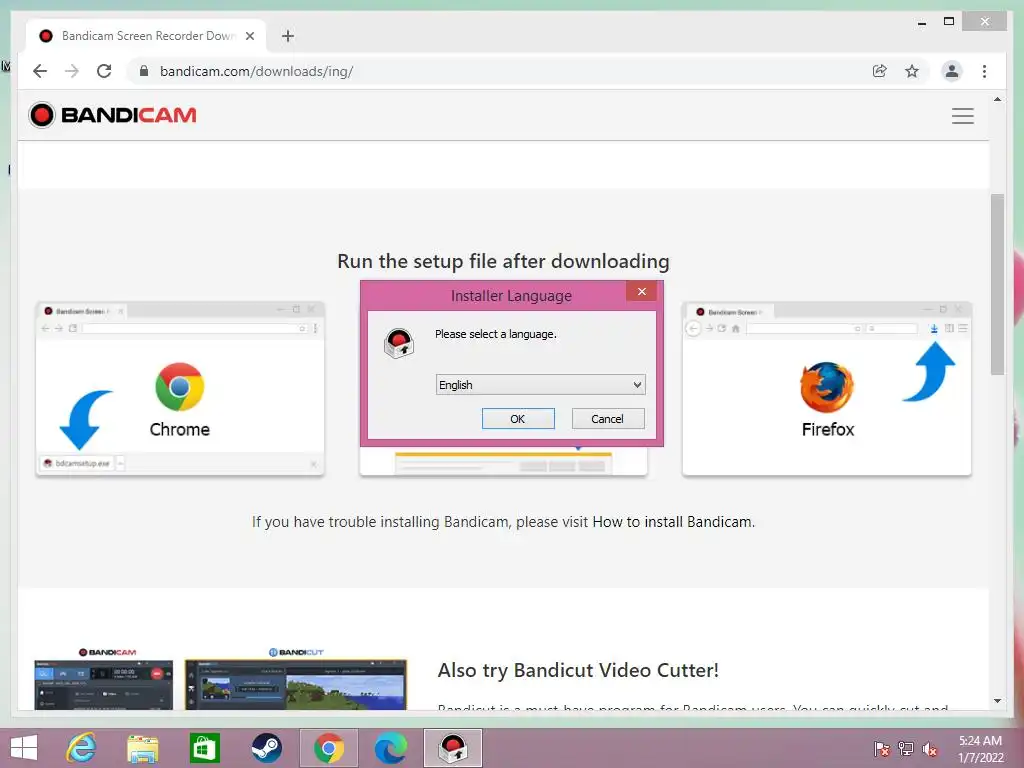Click the Chrome download instruction image

click(x=180, y=389)
